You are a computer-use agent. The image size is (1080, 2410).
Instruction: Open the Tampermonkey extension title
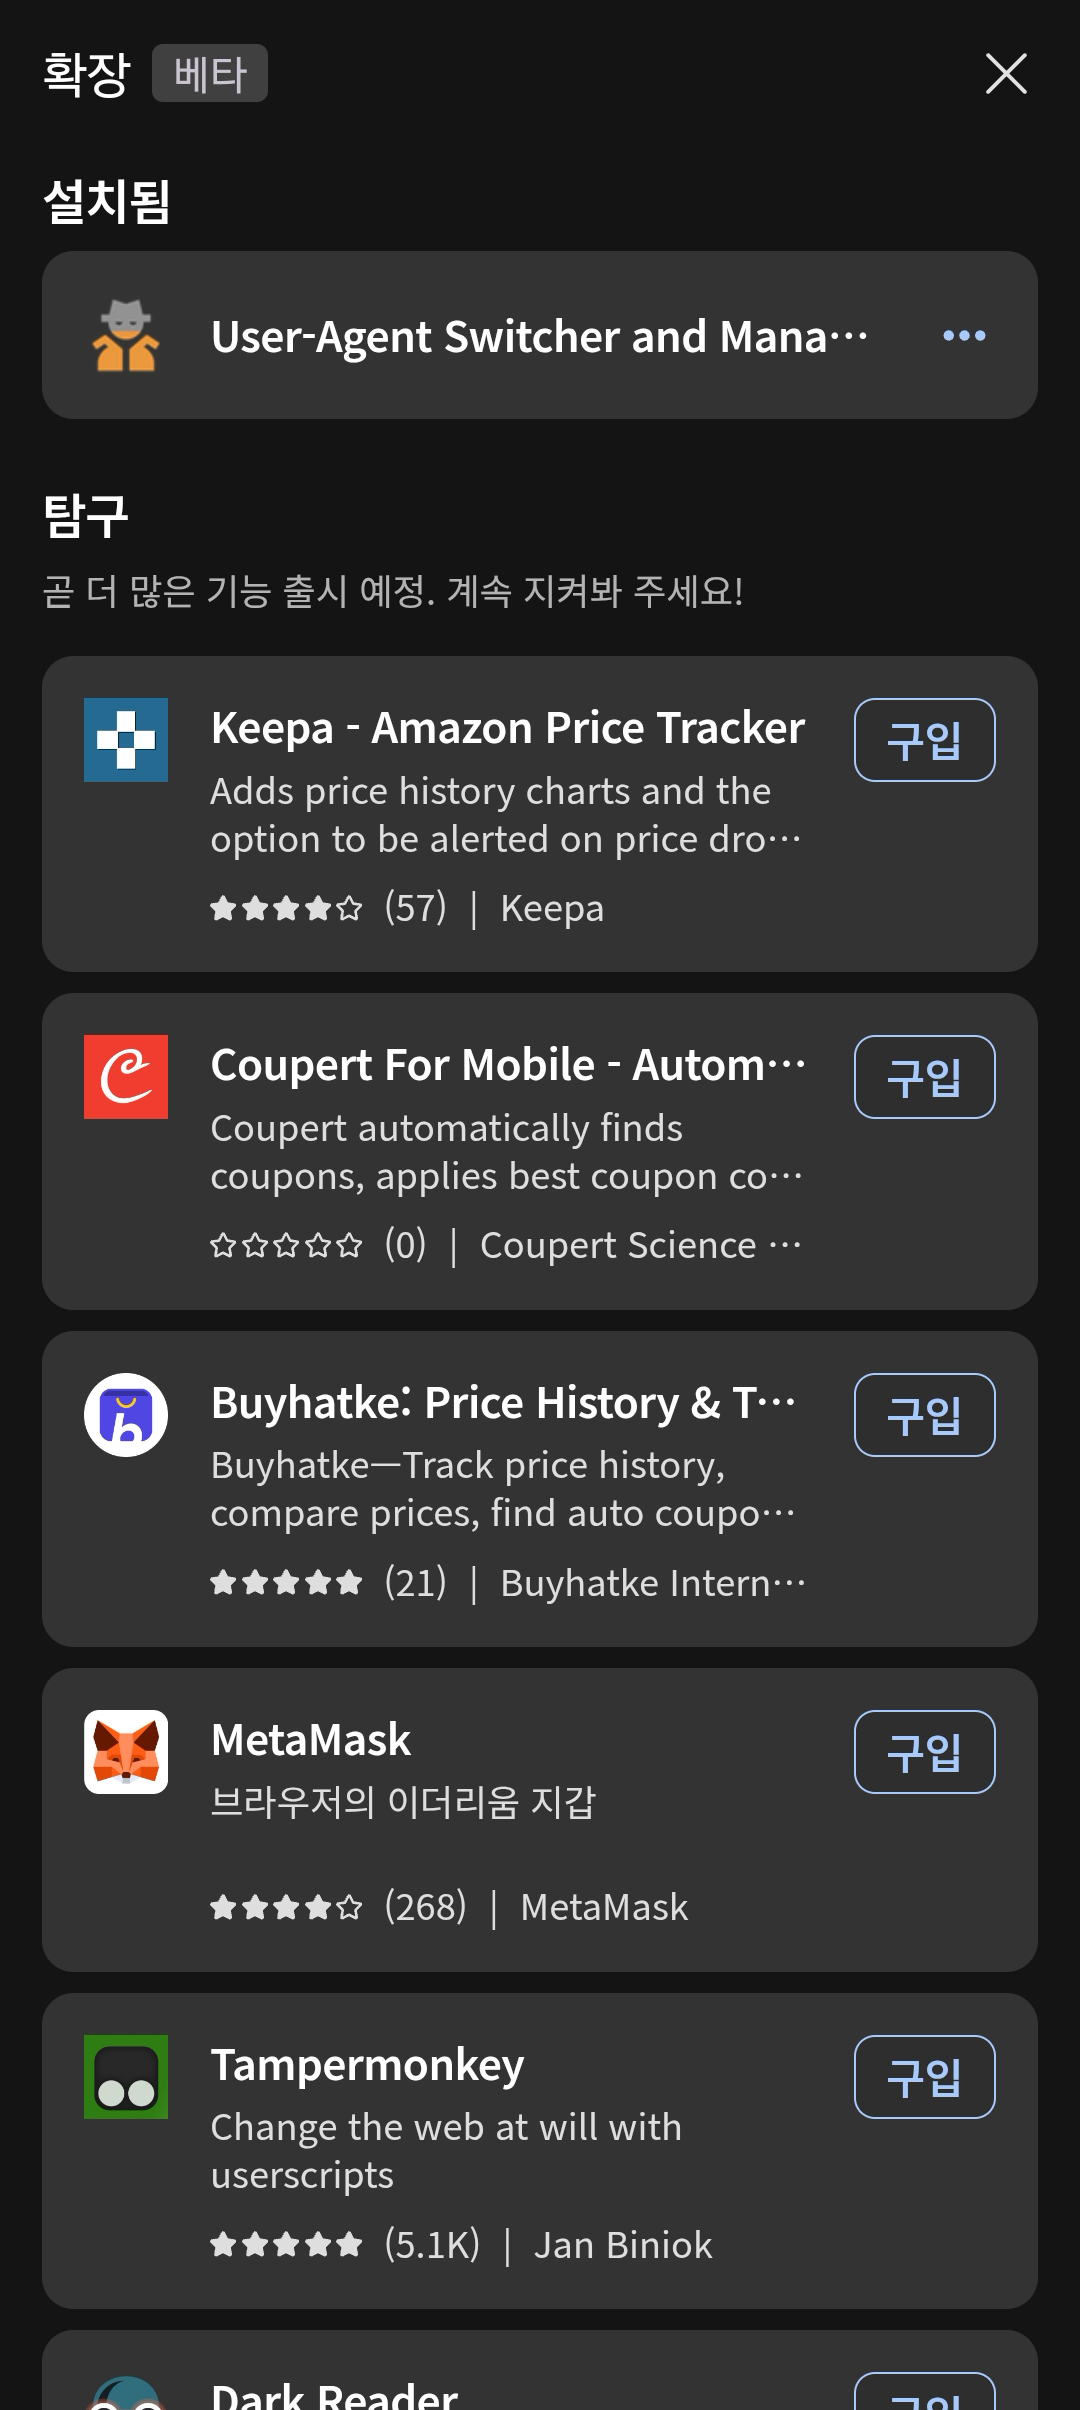[x=367, y=2065]
